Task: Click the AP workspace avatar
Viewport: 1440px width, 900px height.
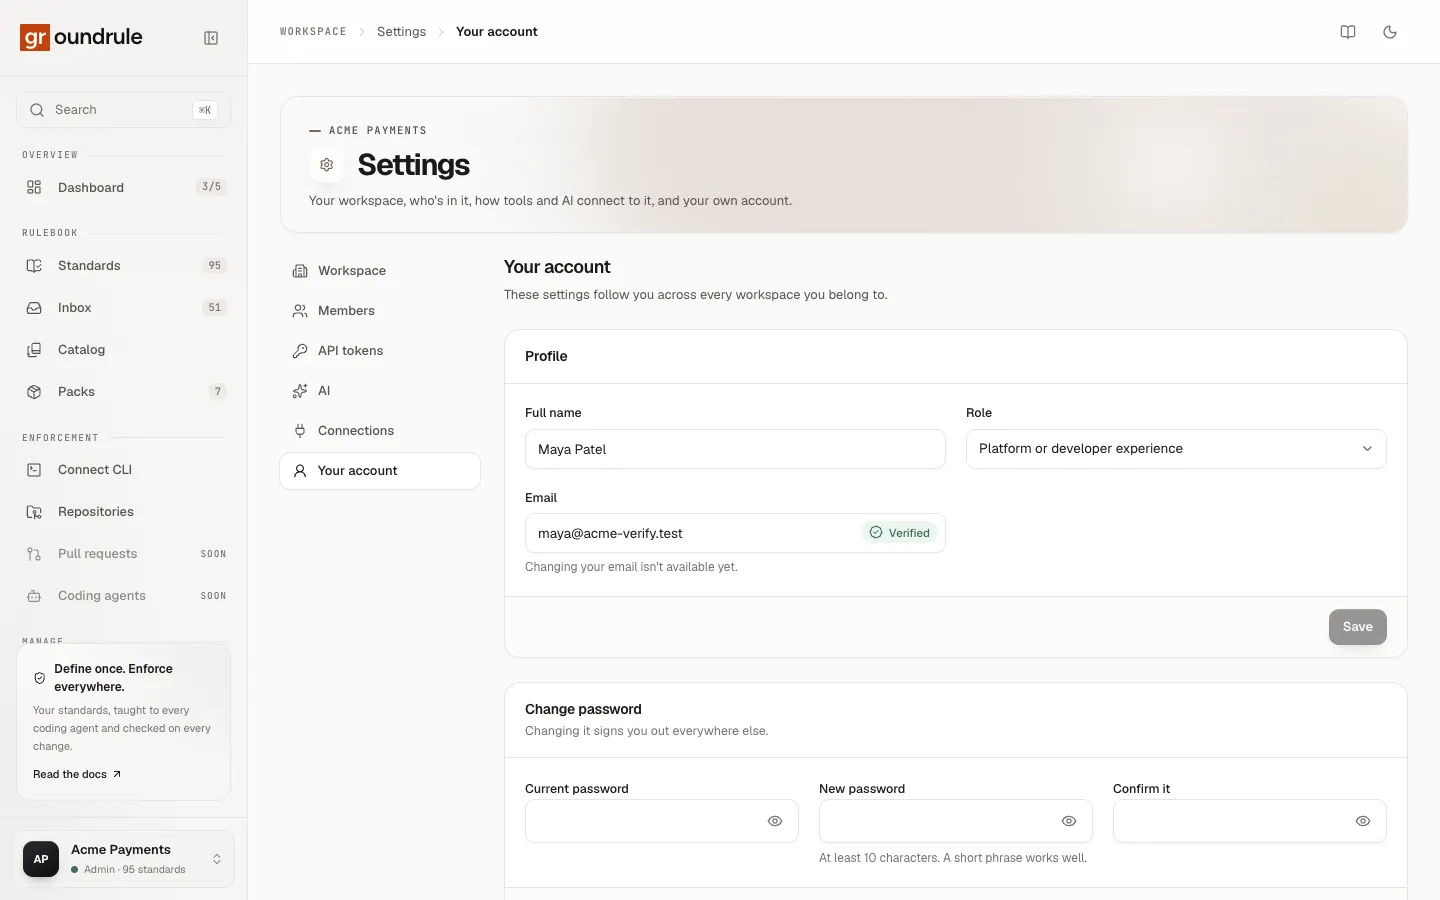Action: tap(41, 859)
